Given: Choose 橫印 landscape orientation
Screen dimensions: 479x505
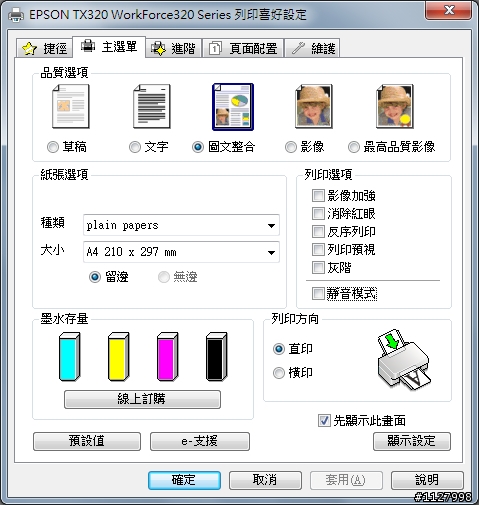Looking at the screenshot, I should tap(279, 373).
